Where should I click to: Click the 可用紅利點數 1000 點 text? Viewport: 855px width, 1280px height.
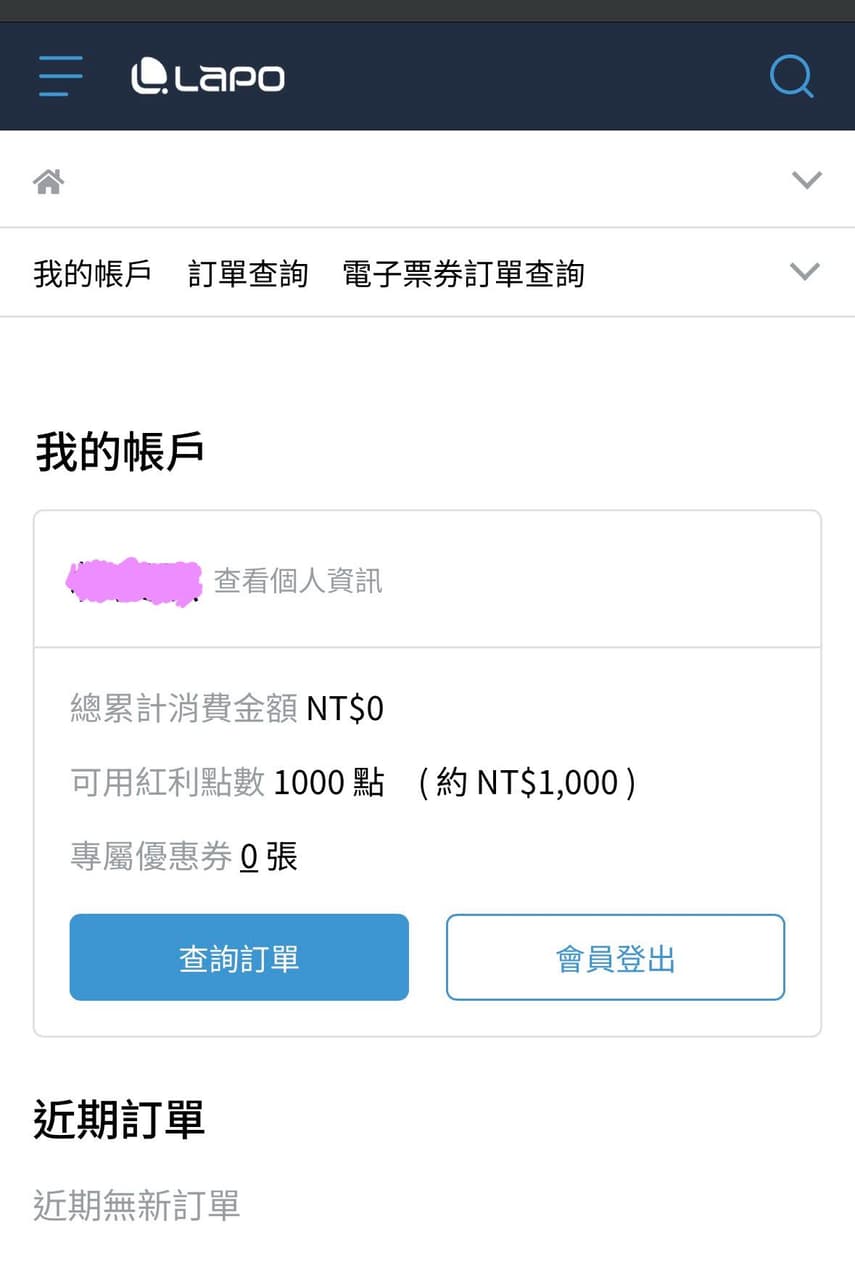click(227, 782)
